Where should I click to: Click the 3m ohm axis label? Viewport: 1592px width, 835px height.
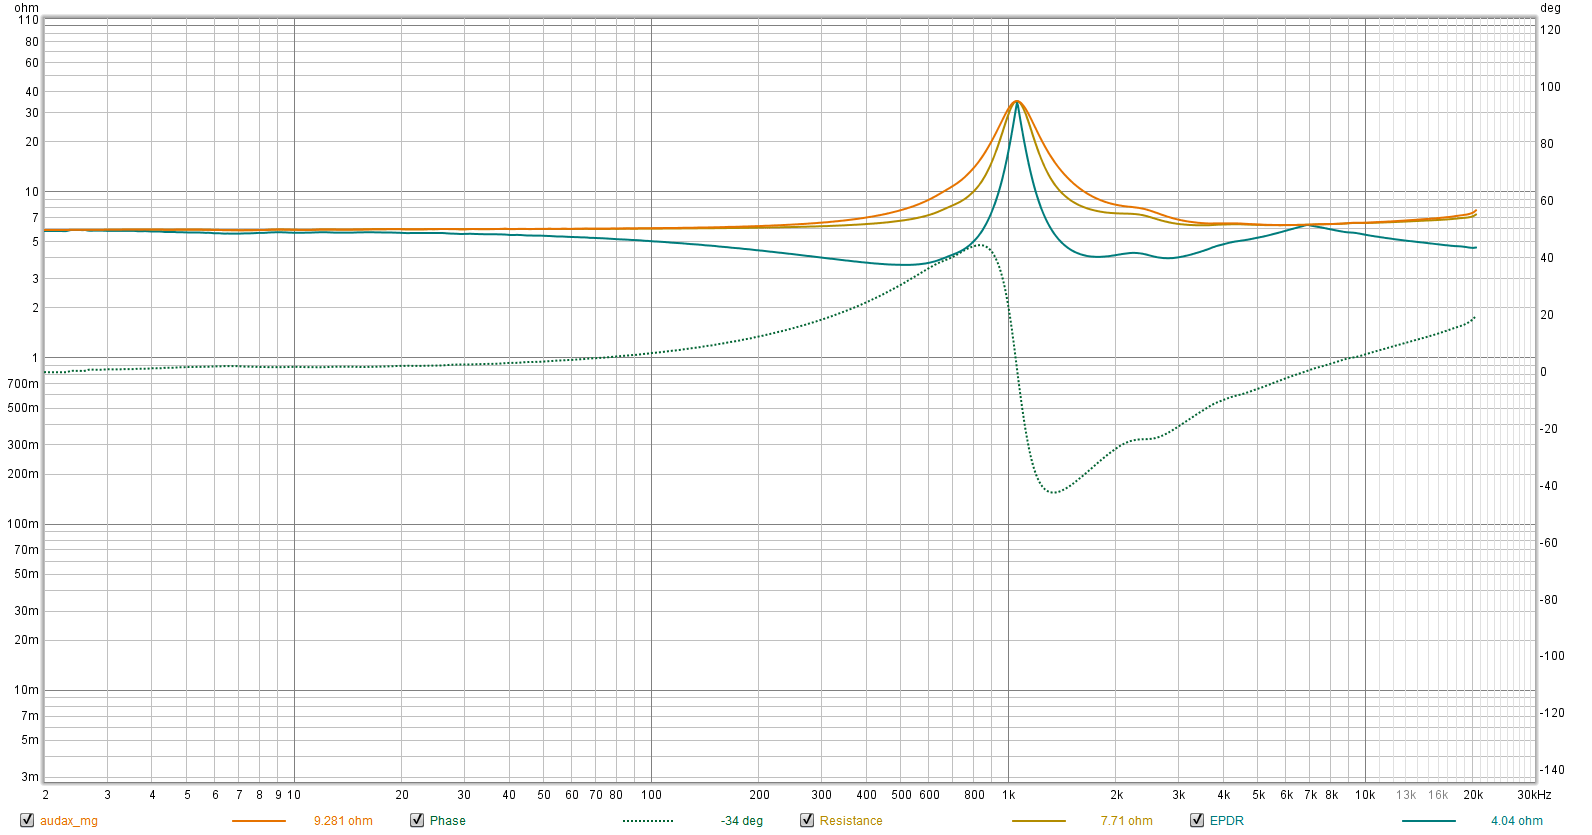pyautogui.click(x=30, y=777)
